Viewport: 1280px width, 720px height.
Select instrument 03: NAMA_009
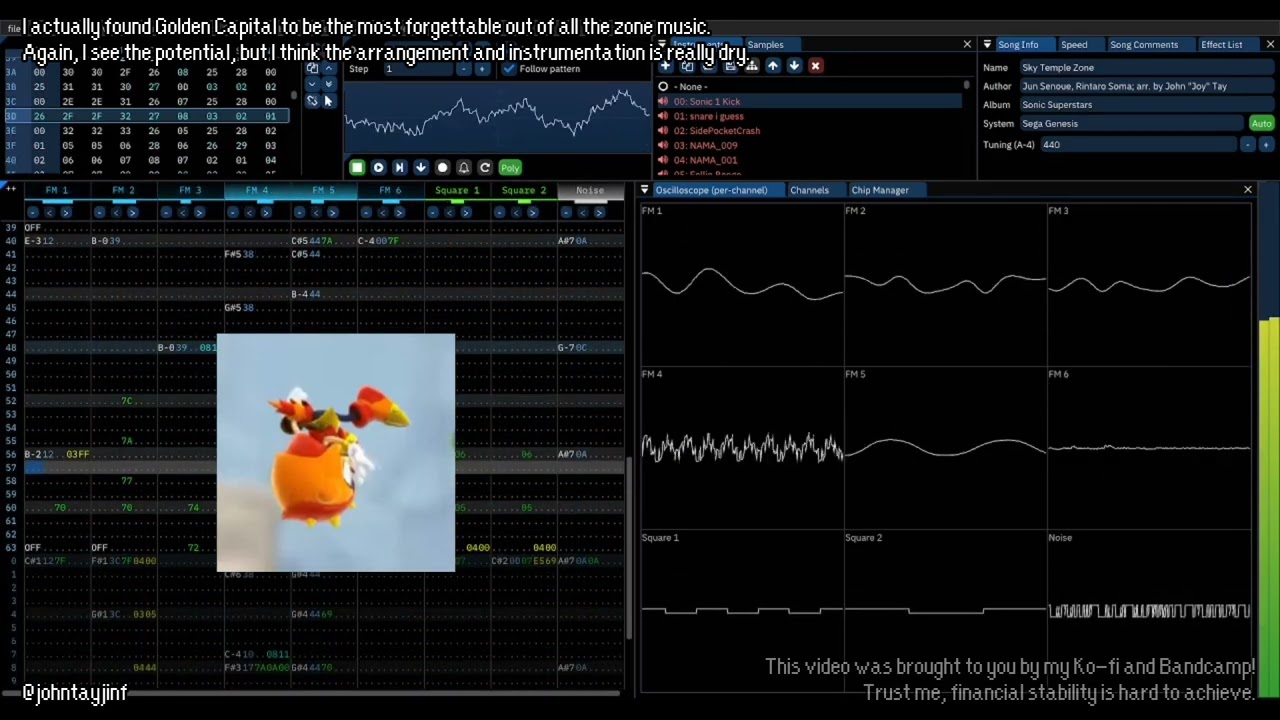[808, 145]
